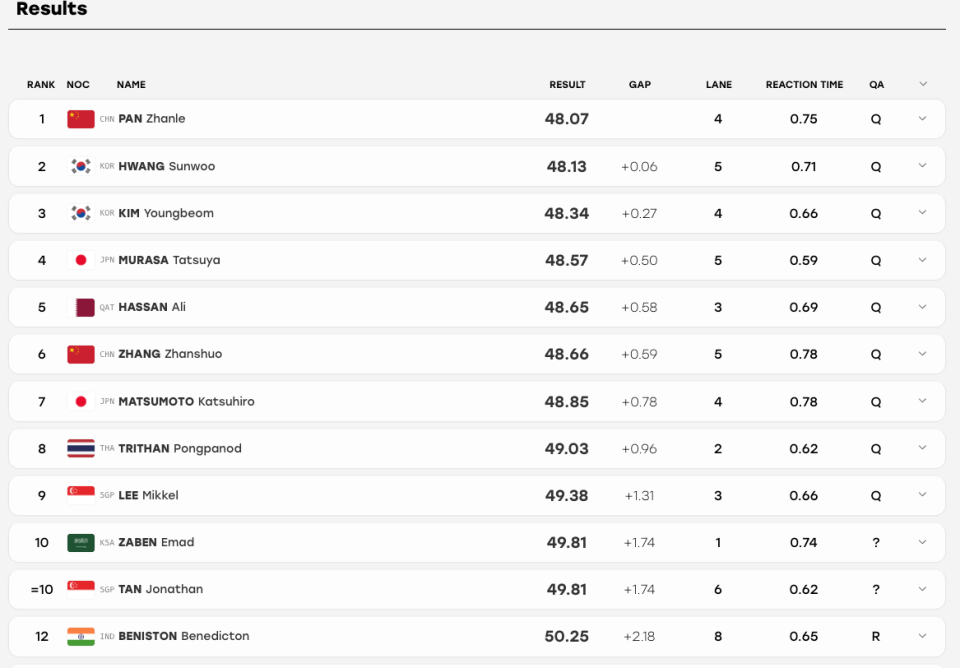Open athlete TAN Jonathan's name

click(x=160, y=589)
